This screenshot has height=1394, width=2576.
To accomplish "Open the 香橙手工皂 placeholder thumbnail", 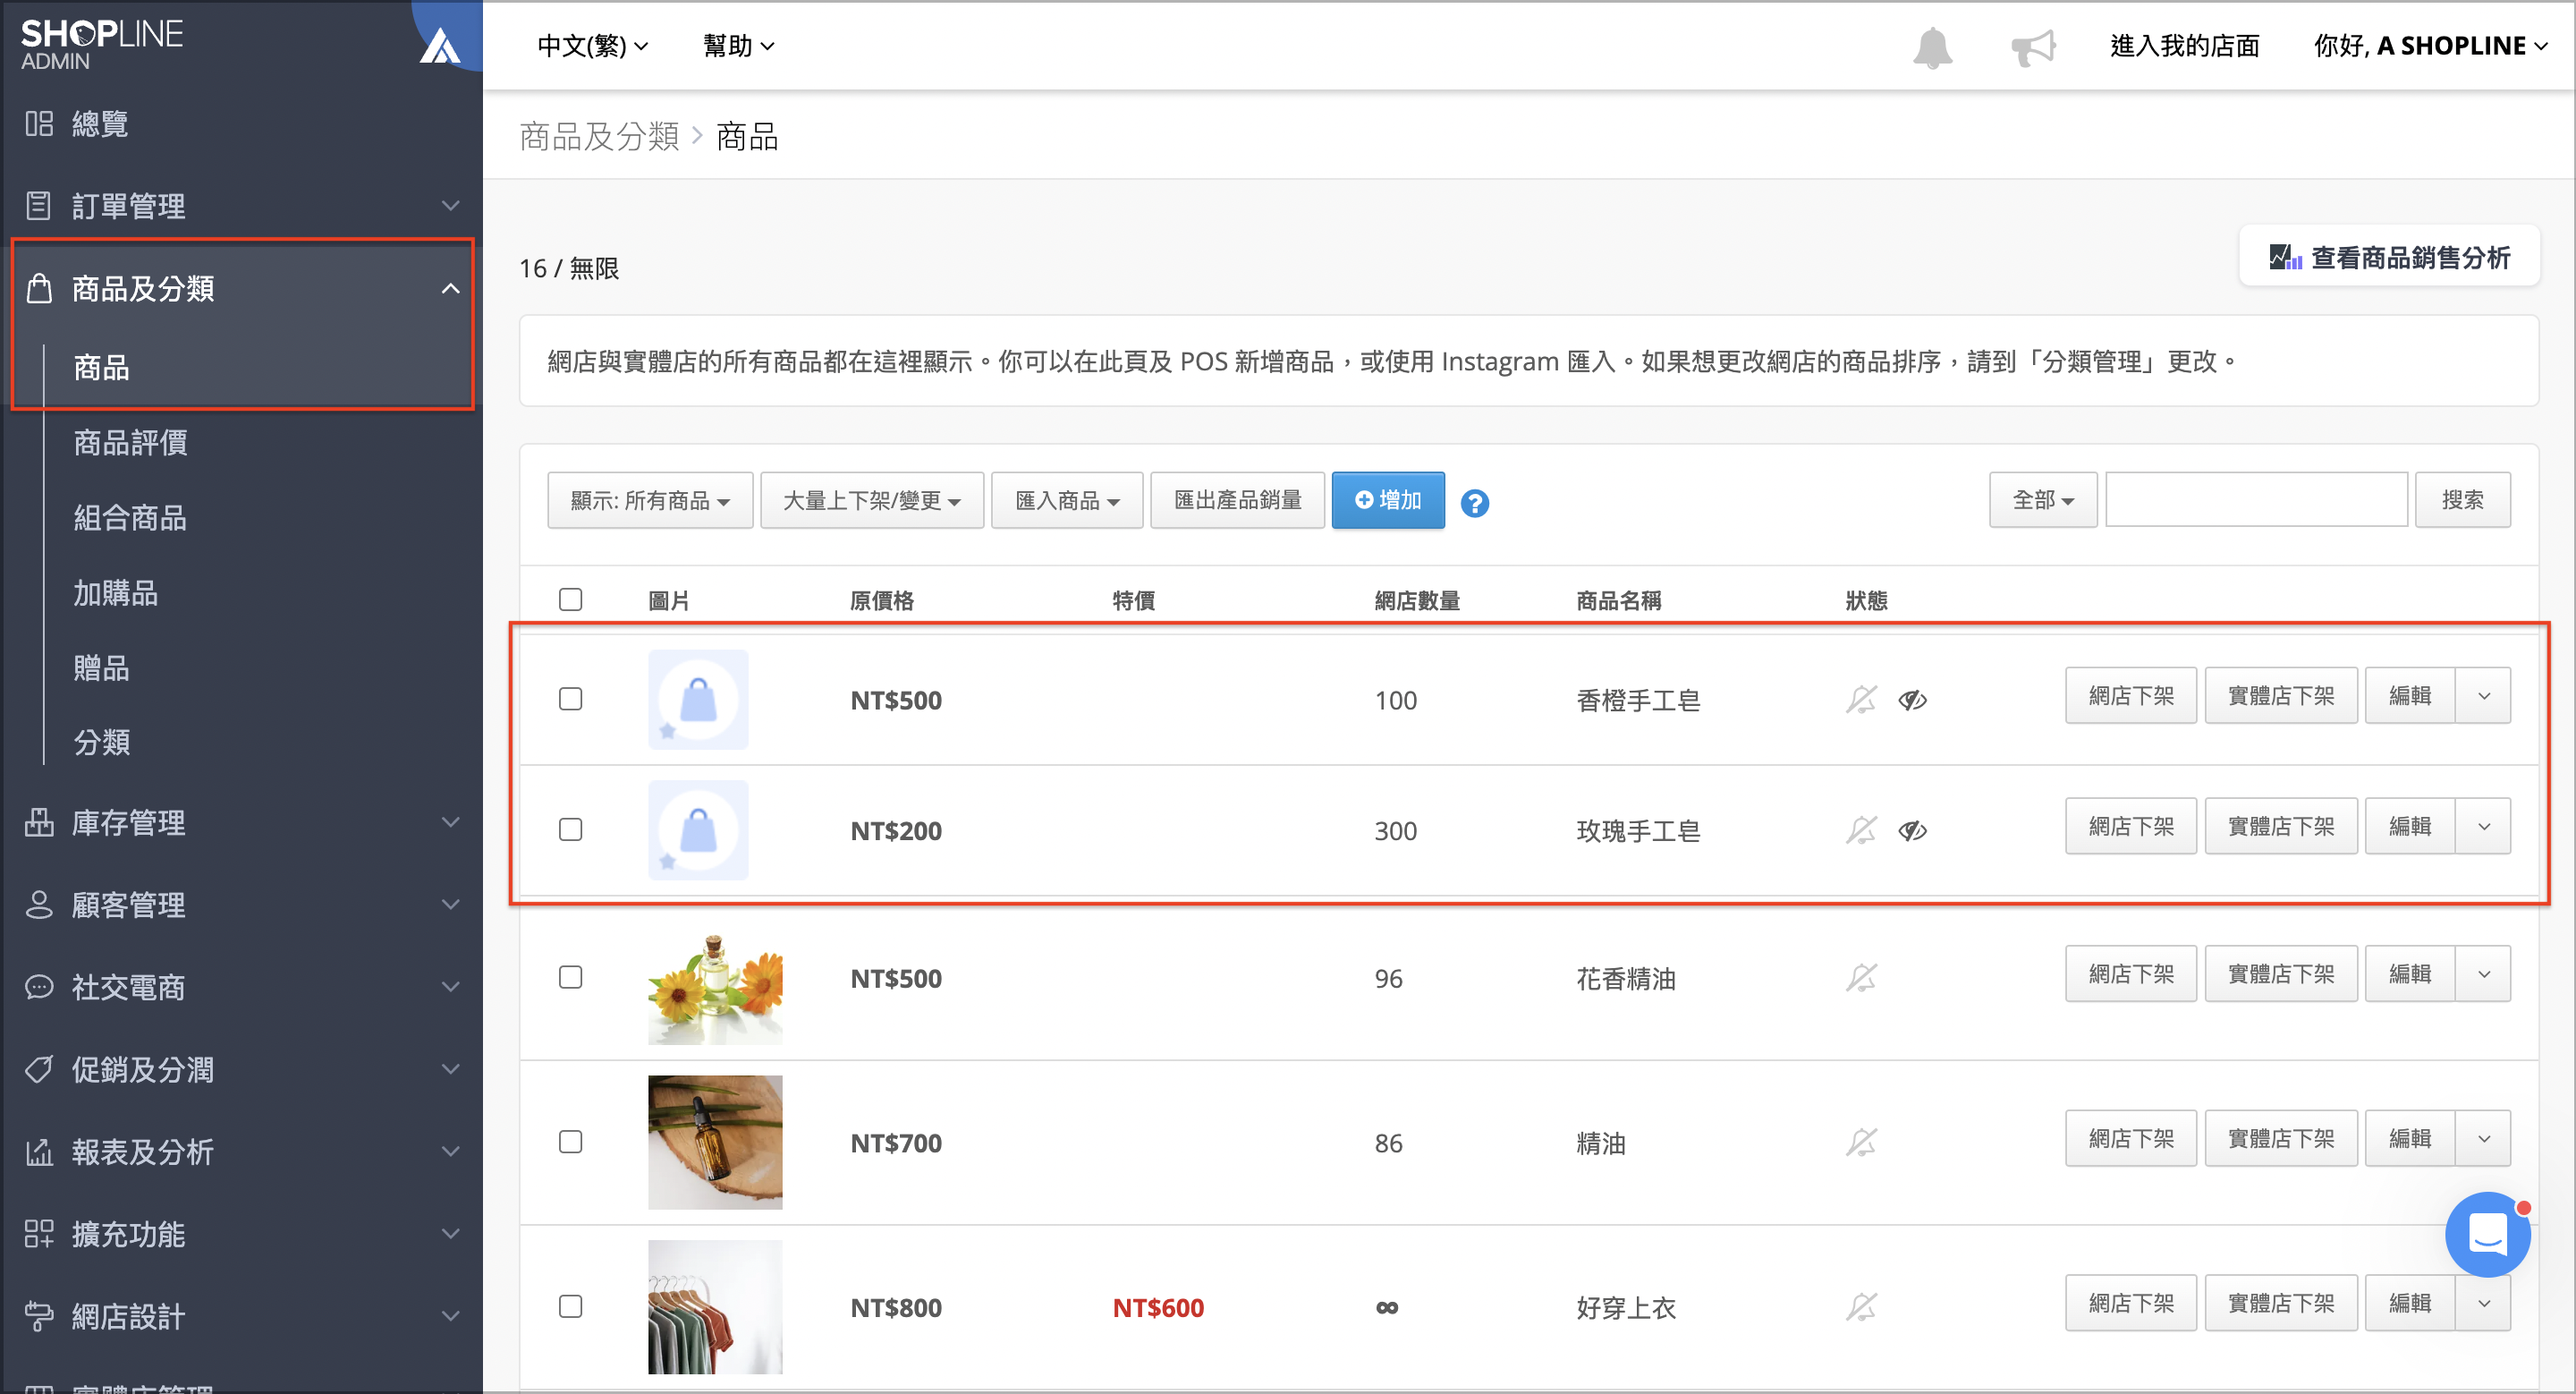I will pyautogui.click(x=698, y=699).
